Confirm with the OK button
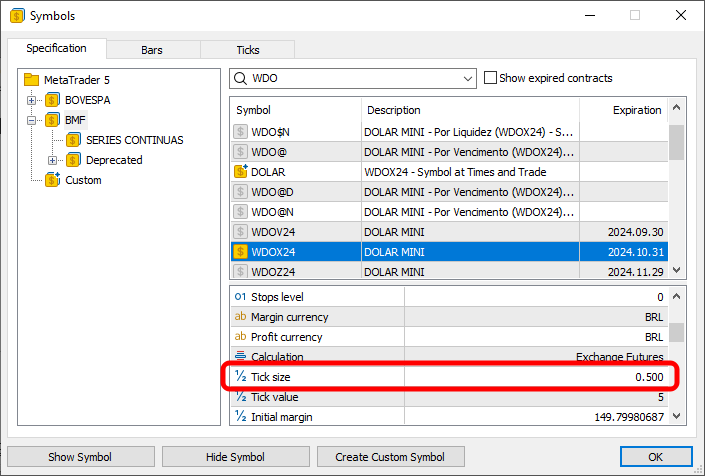 pyautogui.click(x=656, y=457)
